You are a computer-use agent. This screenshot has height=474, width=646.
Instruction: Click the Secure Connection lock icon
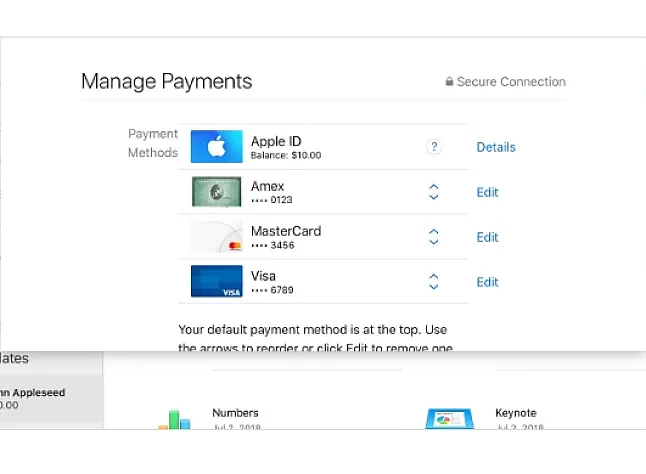(449, 81)
